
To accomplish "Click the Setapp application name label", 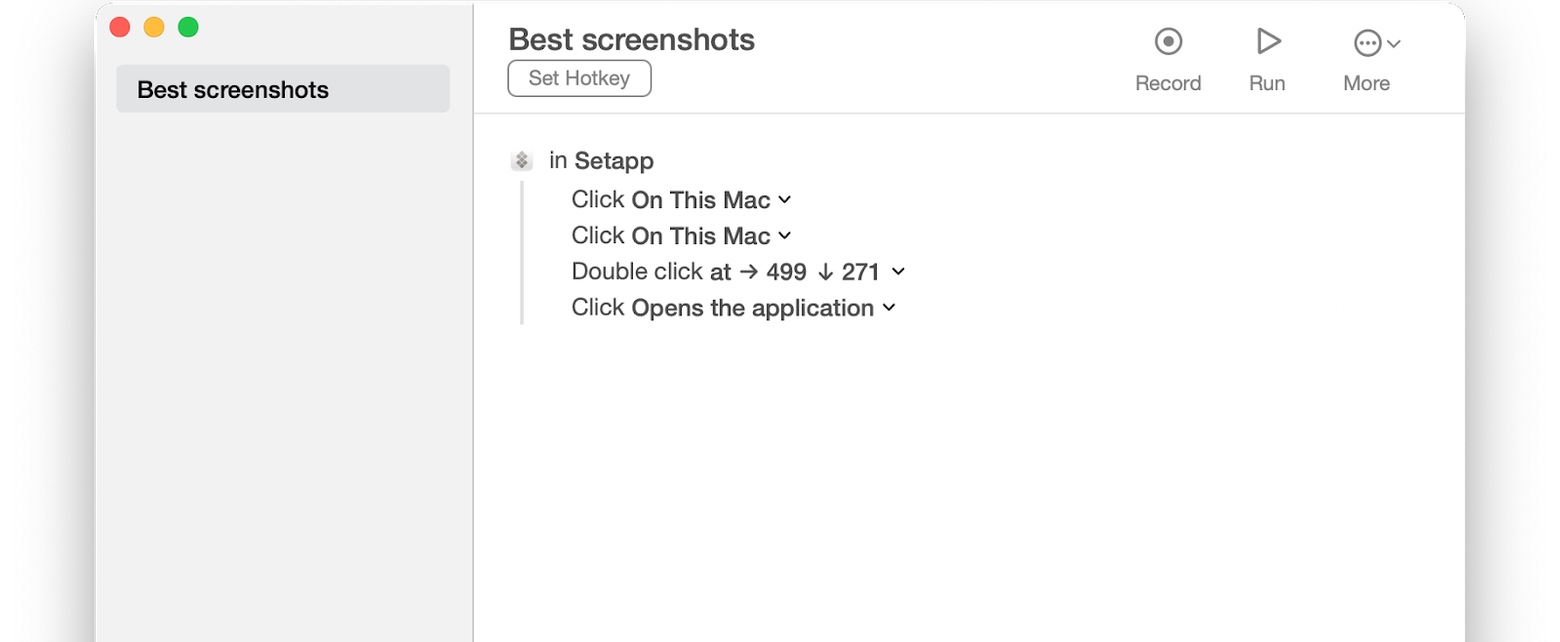I will (614, 160).
